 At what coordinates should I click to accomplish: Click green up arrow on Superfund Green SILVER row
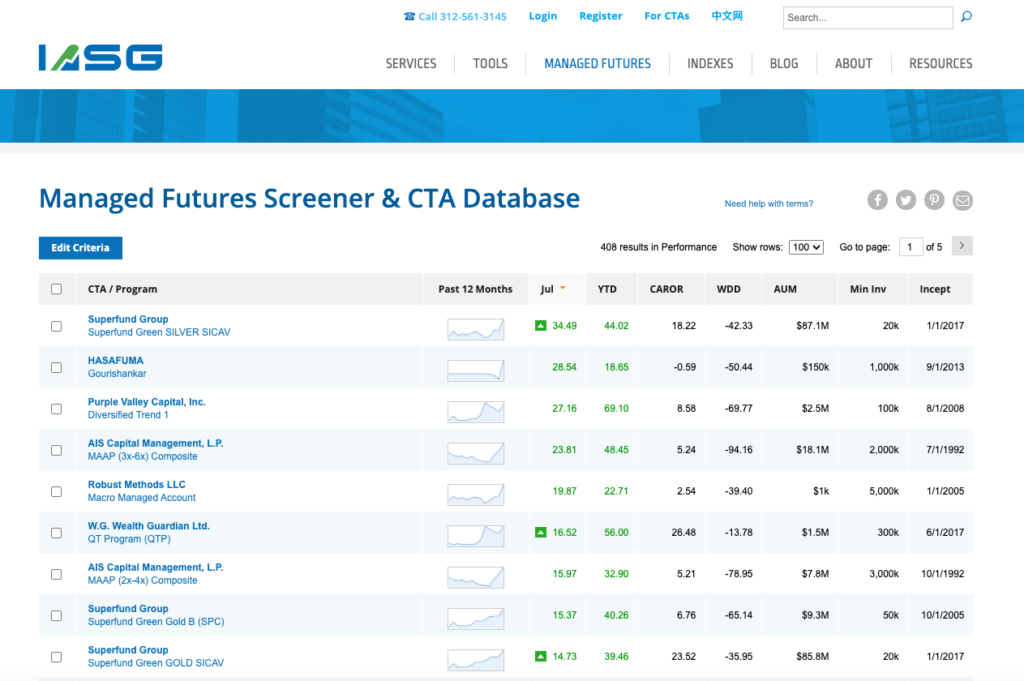click(541, 326)
